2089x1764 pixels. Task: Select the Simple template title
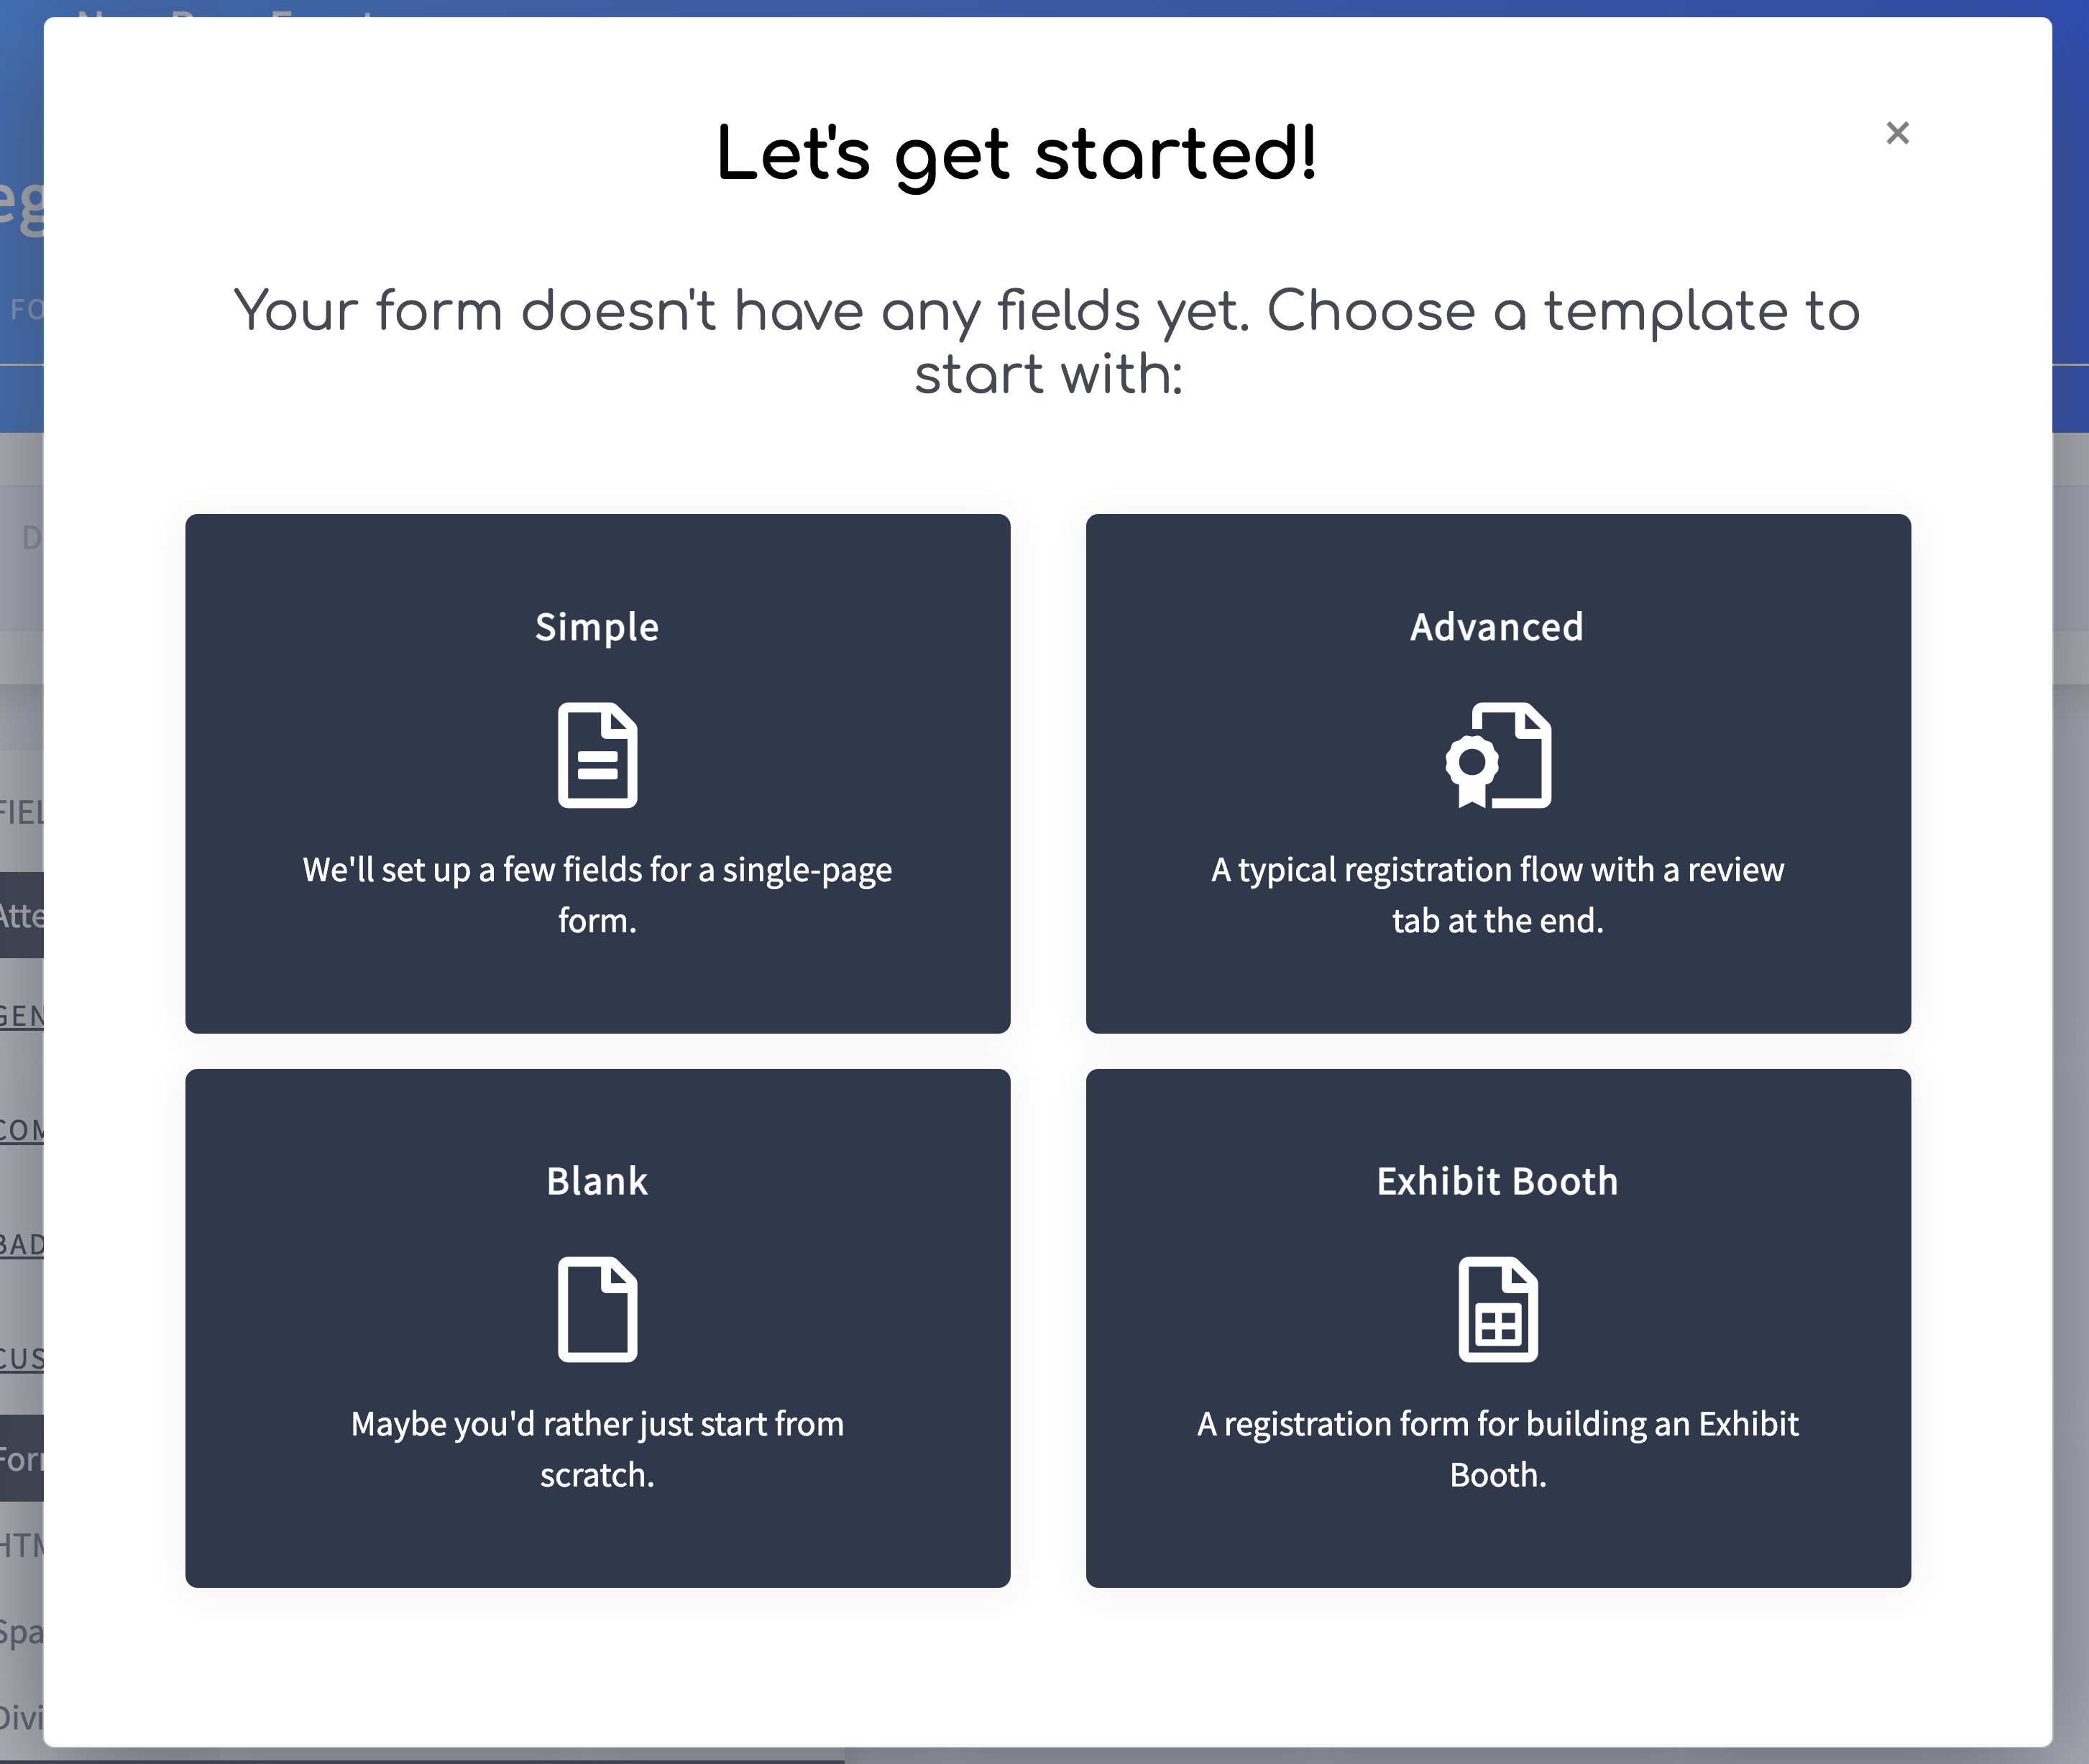click(597, 627)
